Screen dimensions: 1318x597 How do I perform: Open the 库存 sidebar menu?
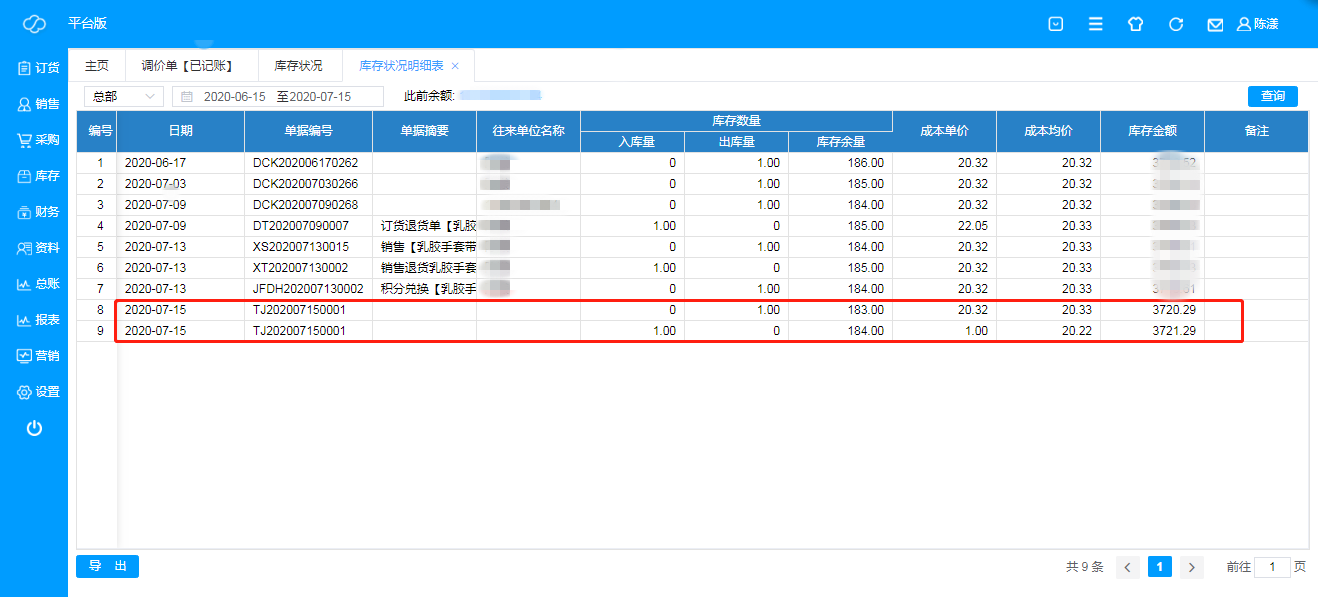[38, 176]
